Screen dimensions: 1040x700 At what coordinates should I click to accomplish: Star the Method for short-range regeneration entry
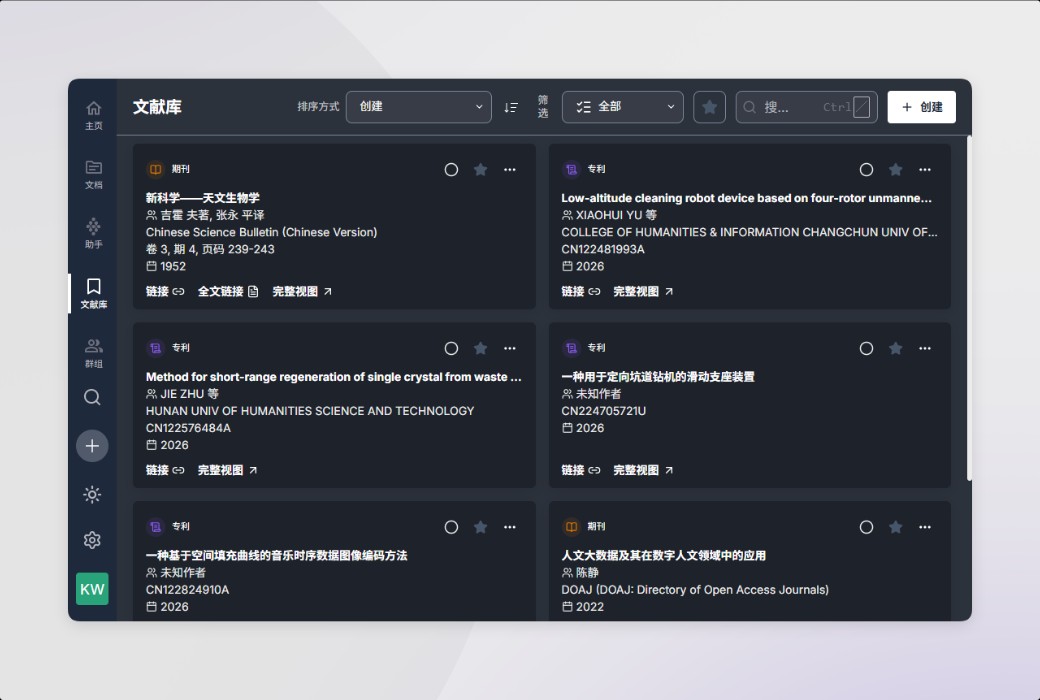(480, 348)
